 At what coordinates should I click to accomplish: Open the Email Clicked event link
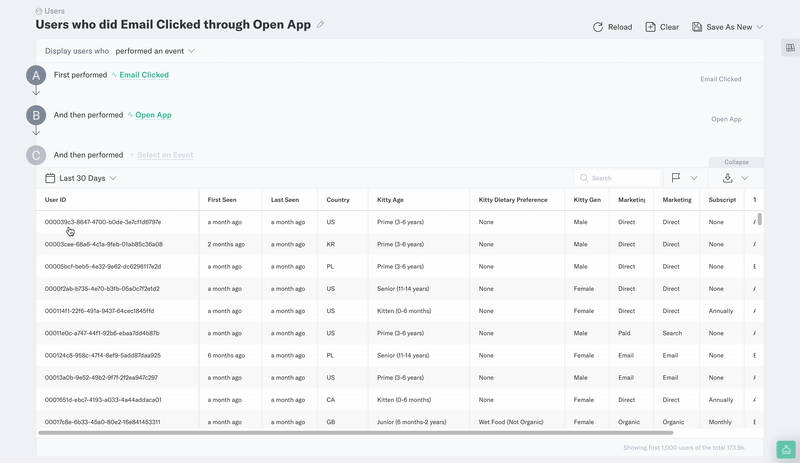point(144,75)
